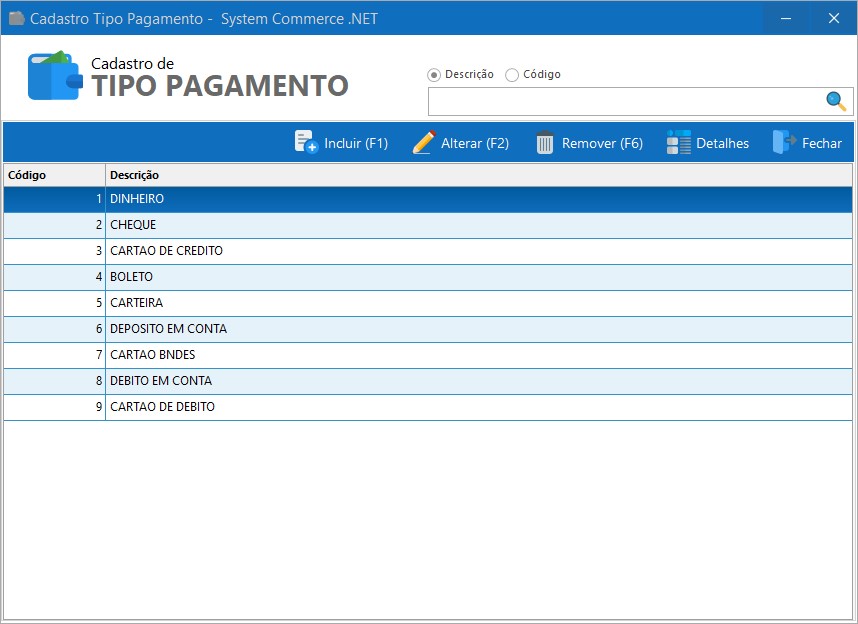Click the Descrição column header
The width and height of the screenshot is (858, 624).
[300, 175]
